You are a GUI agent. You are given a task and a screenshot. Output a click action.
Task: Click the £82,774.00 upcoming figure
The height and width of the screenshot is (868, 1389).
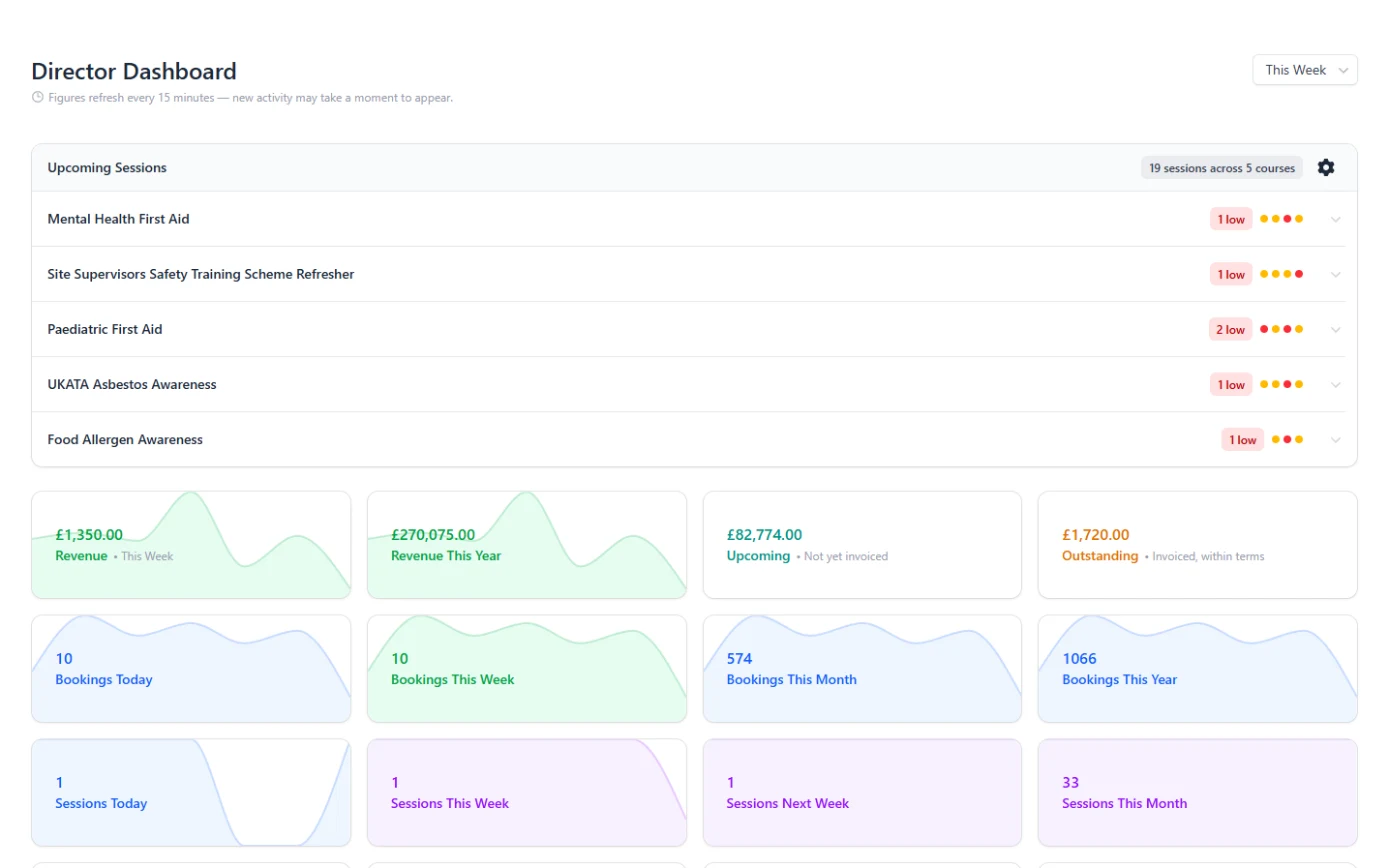(764, 535)
